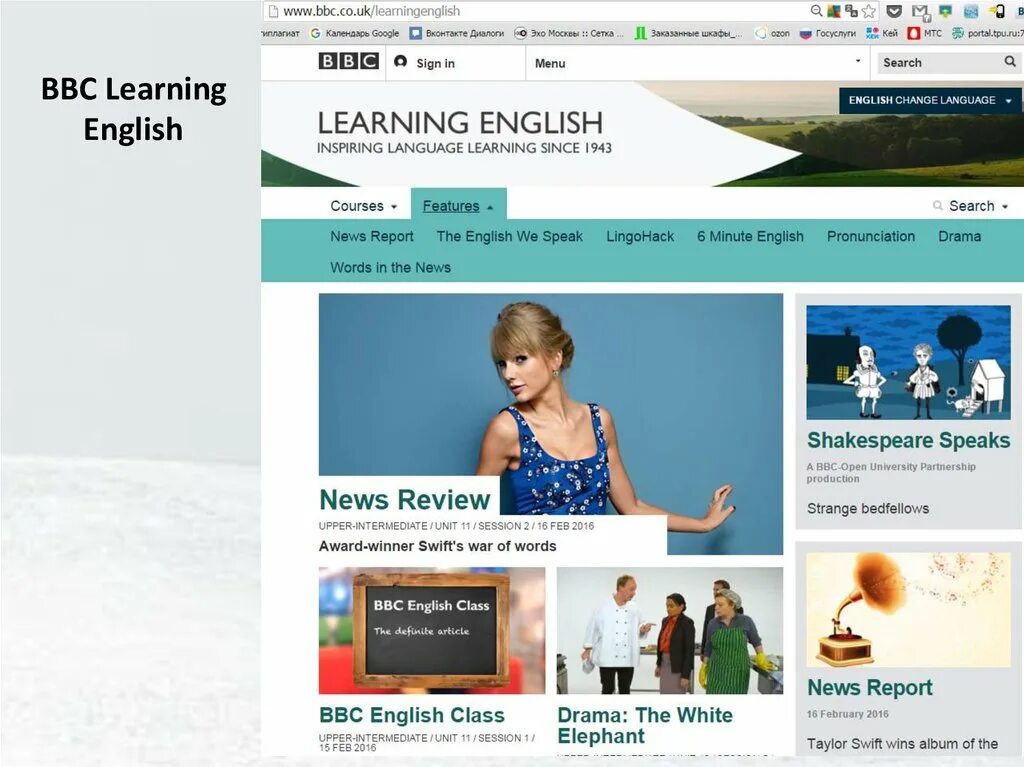This screenshot has width=1024, height=767.
Task: Open the News Report feature
Action: [x=372, y=237]
